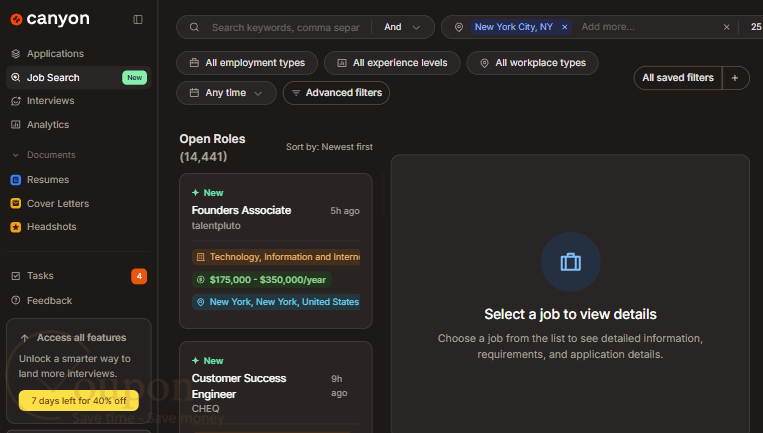Open the All employment types filter
This screenshot has width=763, height=433.
click(247, 63)
